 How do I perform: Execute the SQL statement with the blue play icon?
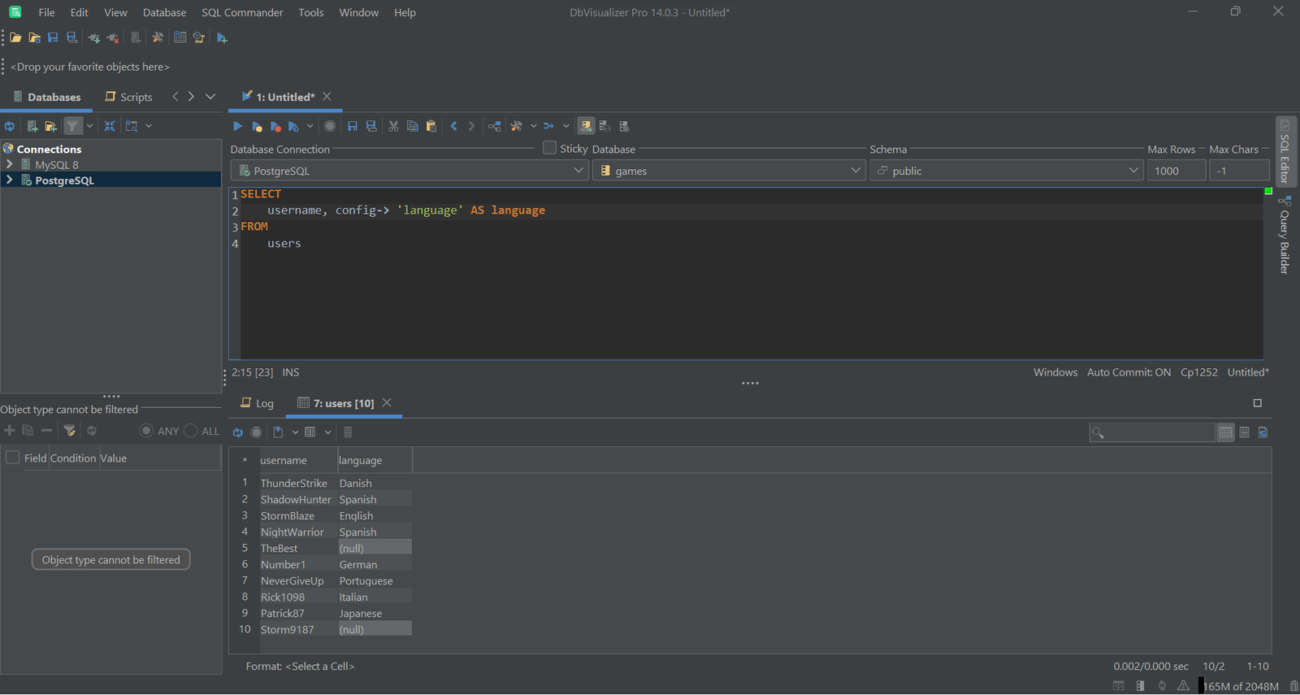click(237, 125)
